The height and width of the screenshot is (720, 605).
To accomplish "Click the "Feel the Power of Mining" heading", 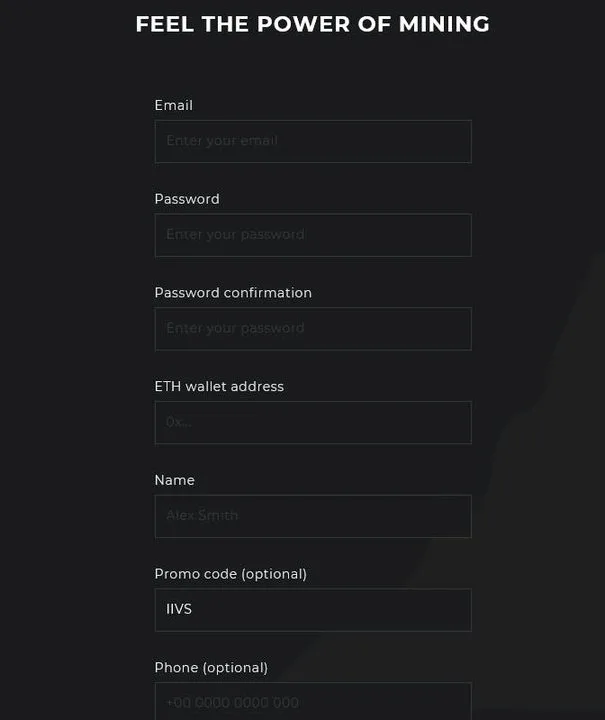I will 312,24.
